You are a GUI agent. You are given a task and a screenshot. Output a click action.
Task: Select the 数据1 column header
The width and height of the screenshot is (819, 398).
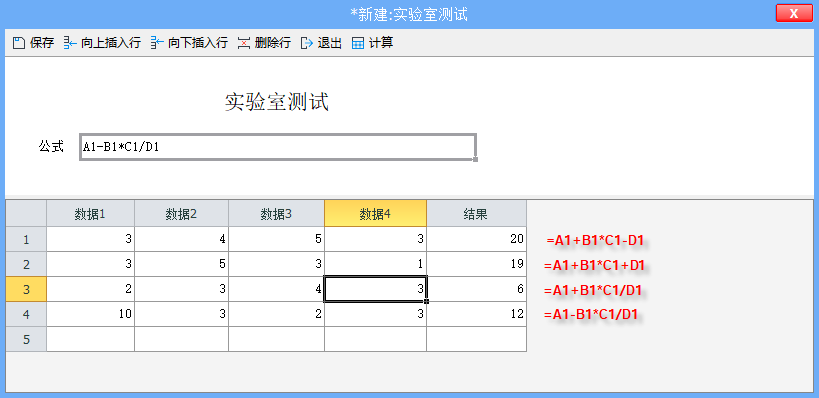point(90,214)
